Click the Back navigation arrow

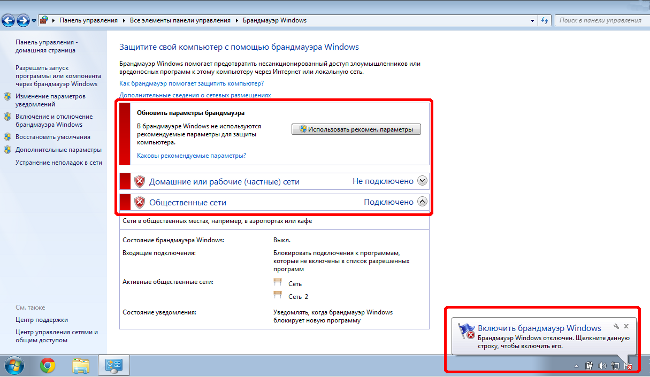pos(8,20)
